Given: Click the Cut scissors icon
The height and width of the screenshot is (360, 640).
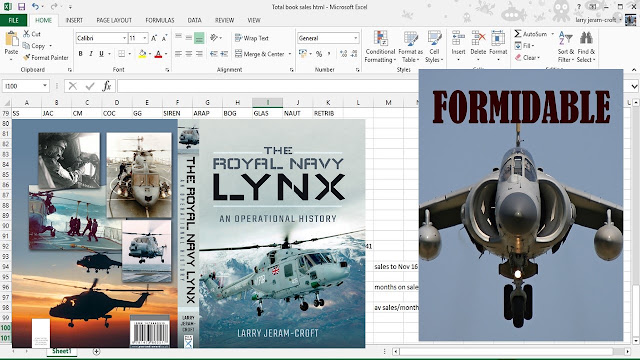Looking at the screenshot, I should tap(27, 34).
